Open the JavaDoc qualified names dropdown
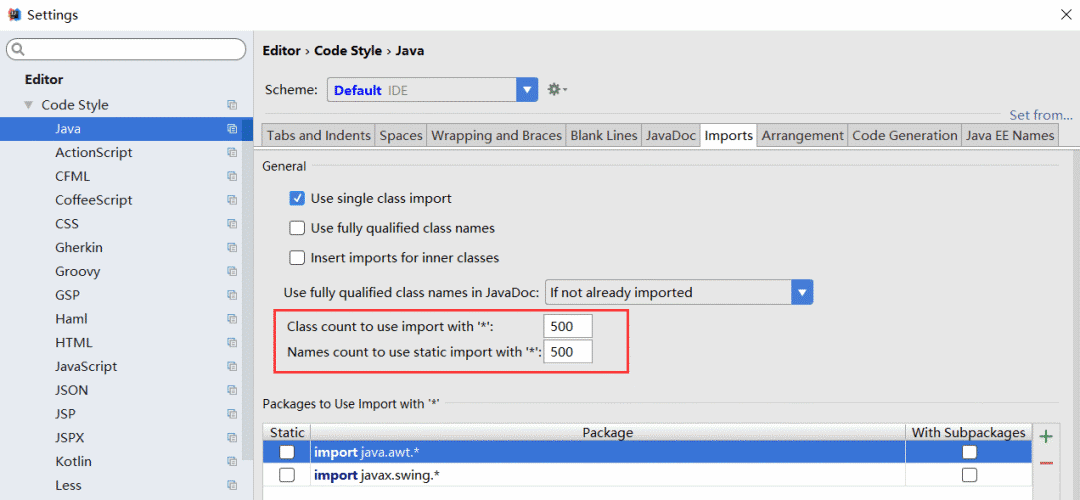 801,292
